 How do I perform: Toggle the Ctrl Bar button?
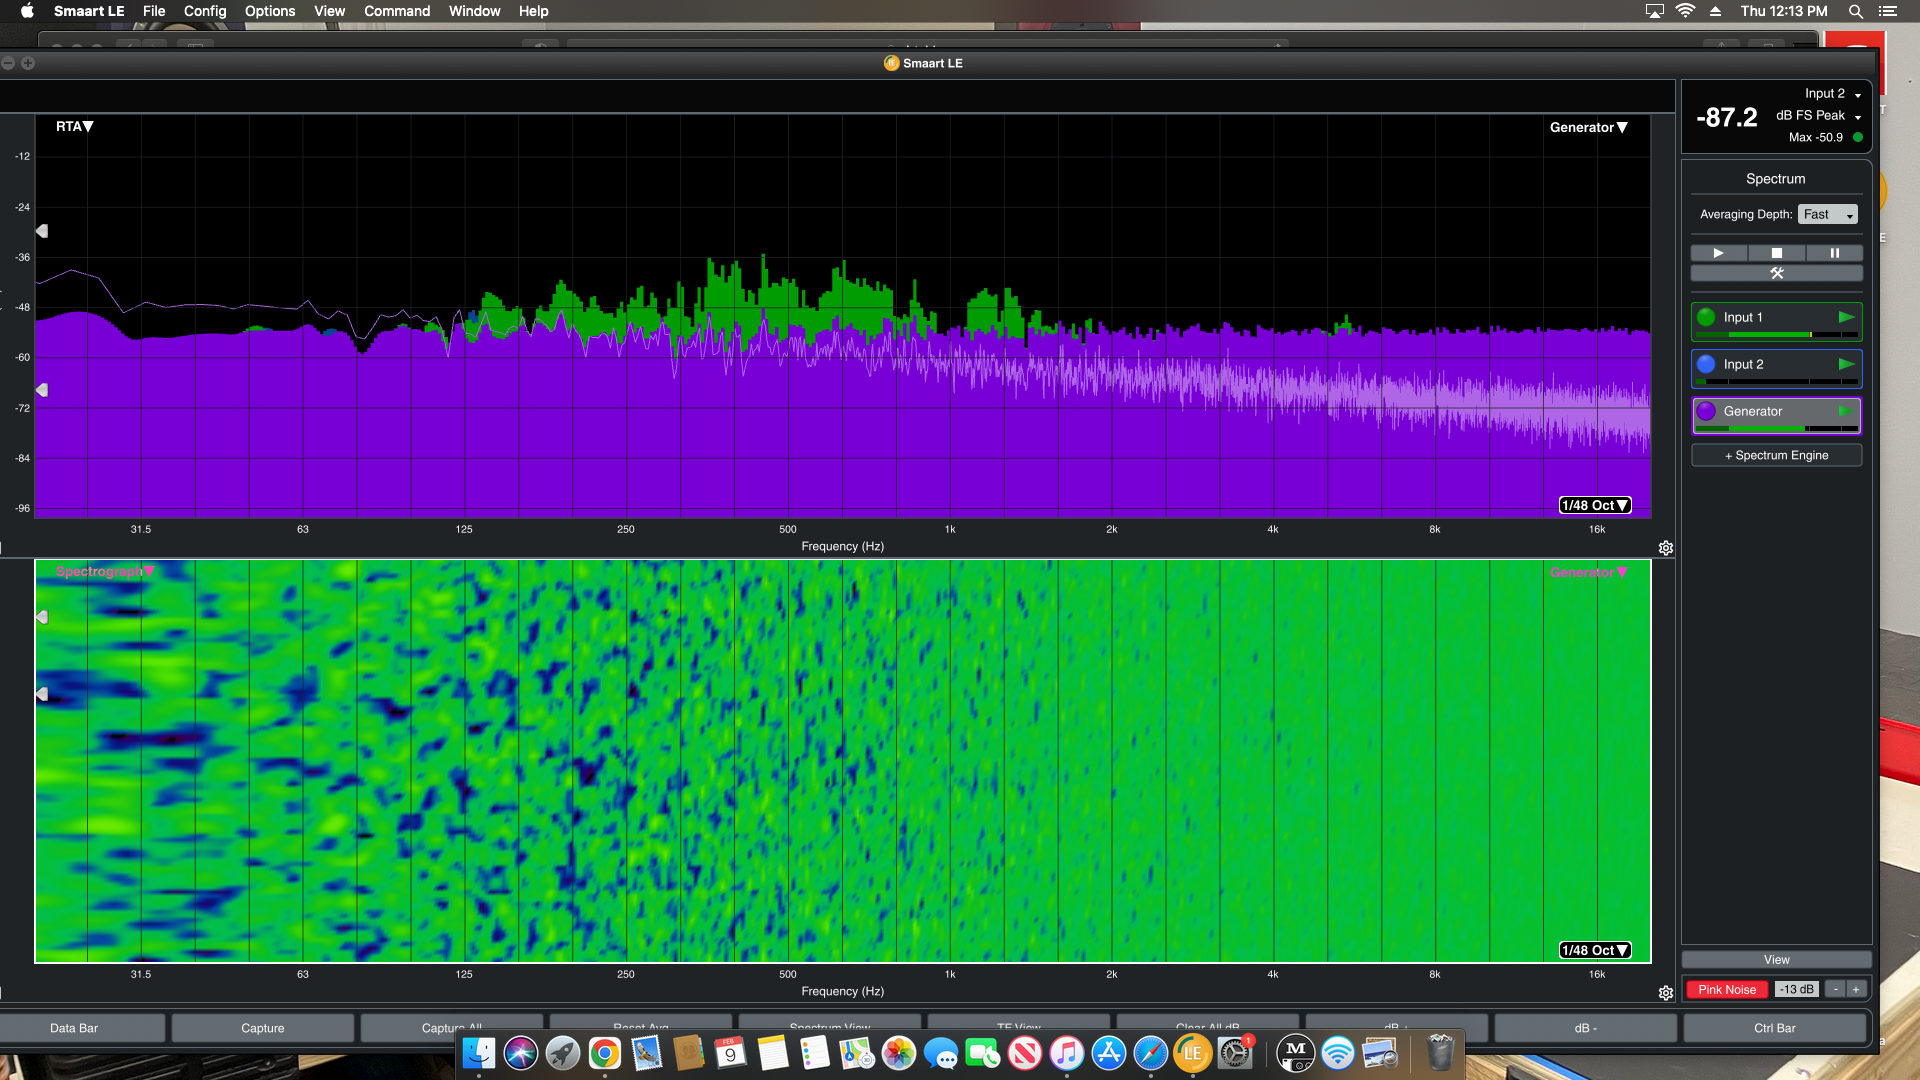[x=1775, y=1028]
